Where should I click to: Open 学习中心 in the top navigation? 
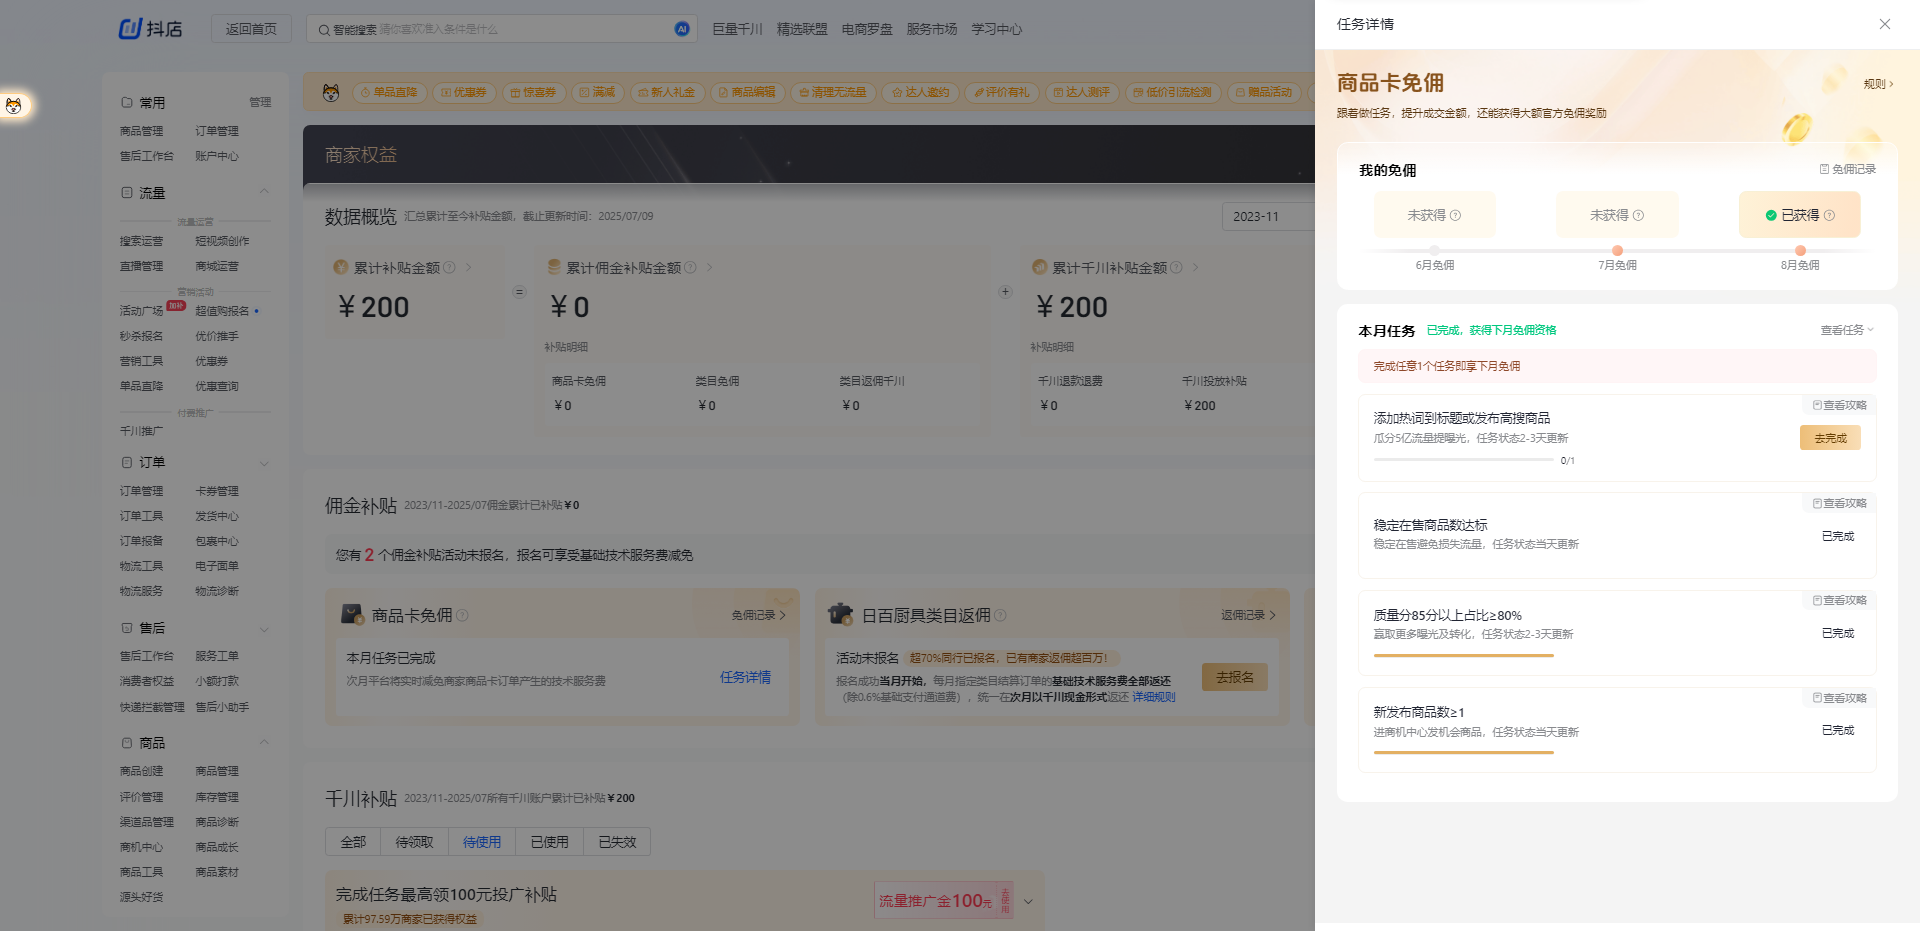point(996,29)
